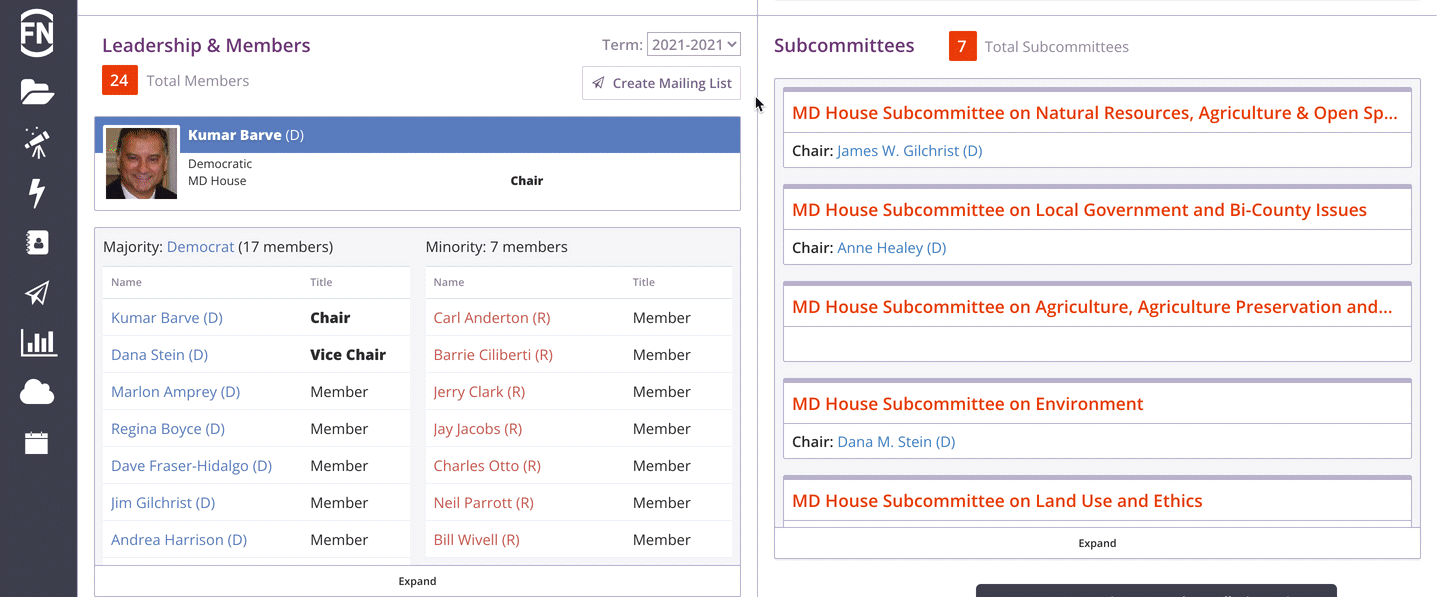The width and height of the screenshot is (1437, 597).
Task: Open Jay Jacobs (R) member link
Action: pos(478,429)
